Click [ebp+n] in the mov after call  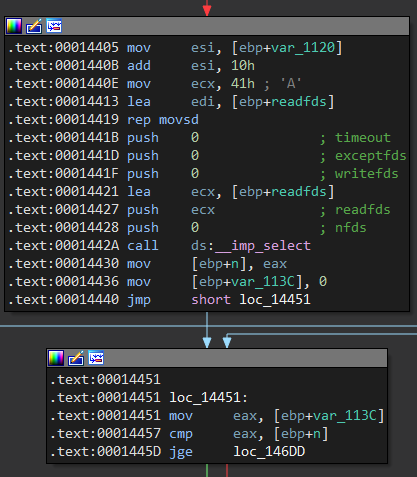tap(219, 264)
